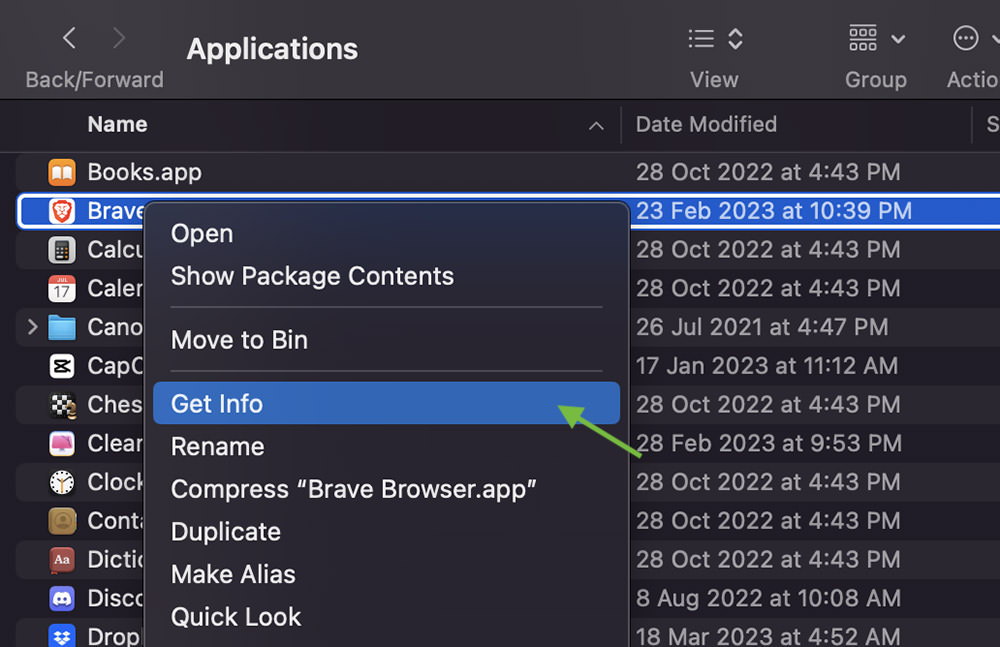Image resolution: width=1000 pixels, height=647 pixels.
Task: Click the Group icon grid
Action: pos(863,38)
